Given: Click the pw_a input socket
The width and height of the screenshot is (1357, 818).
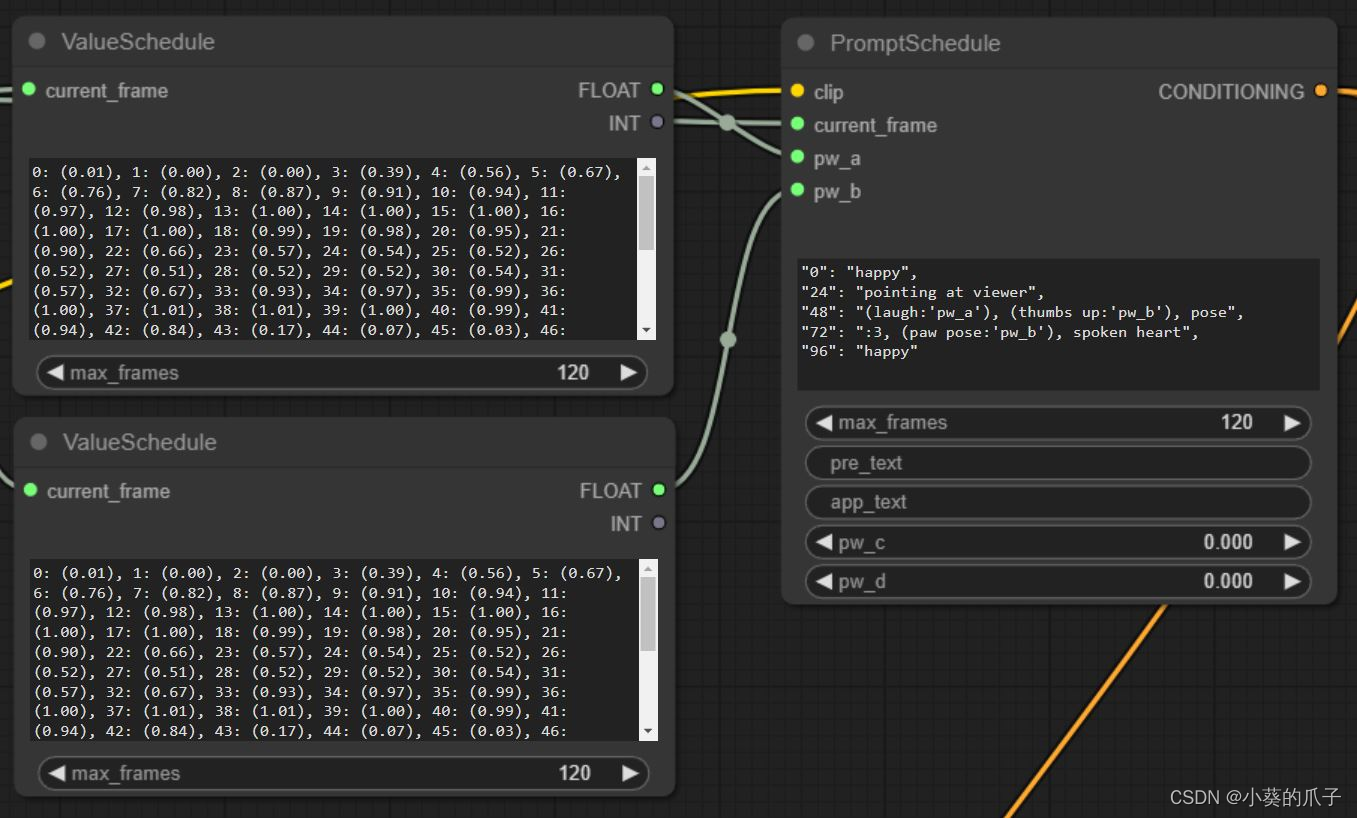Looking at the screenshot, I should (797, 157).
